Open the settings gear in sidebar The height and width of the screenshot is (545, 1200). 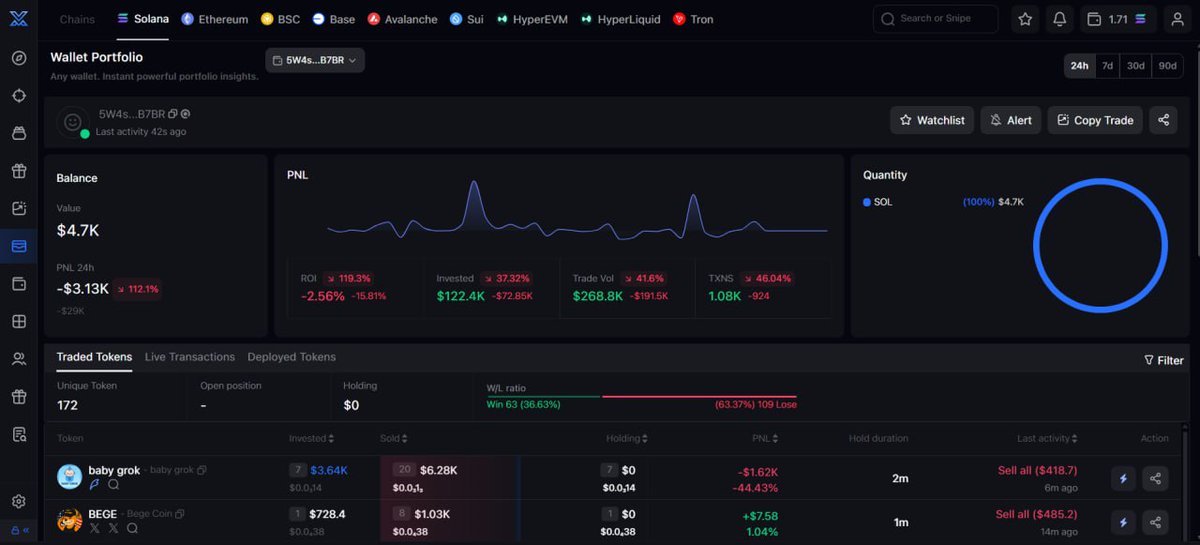(19, 501)
